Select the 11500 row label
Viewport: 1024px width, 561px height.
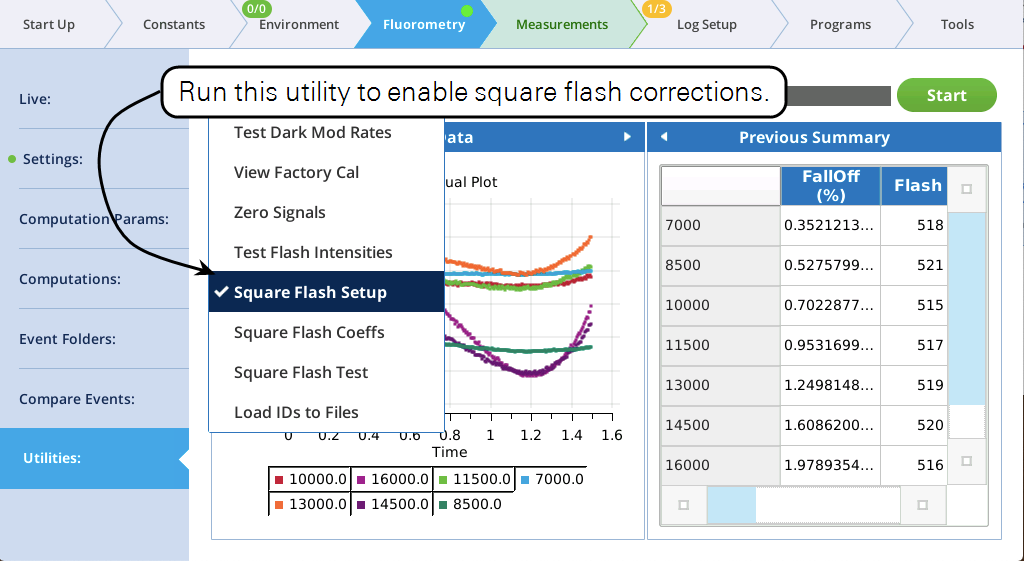tap(720, 345)
